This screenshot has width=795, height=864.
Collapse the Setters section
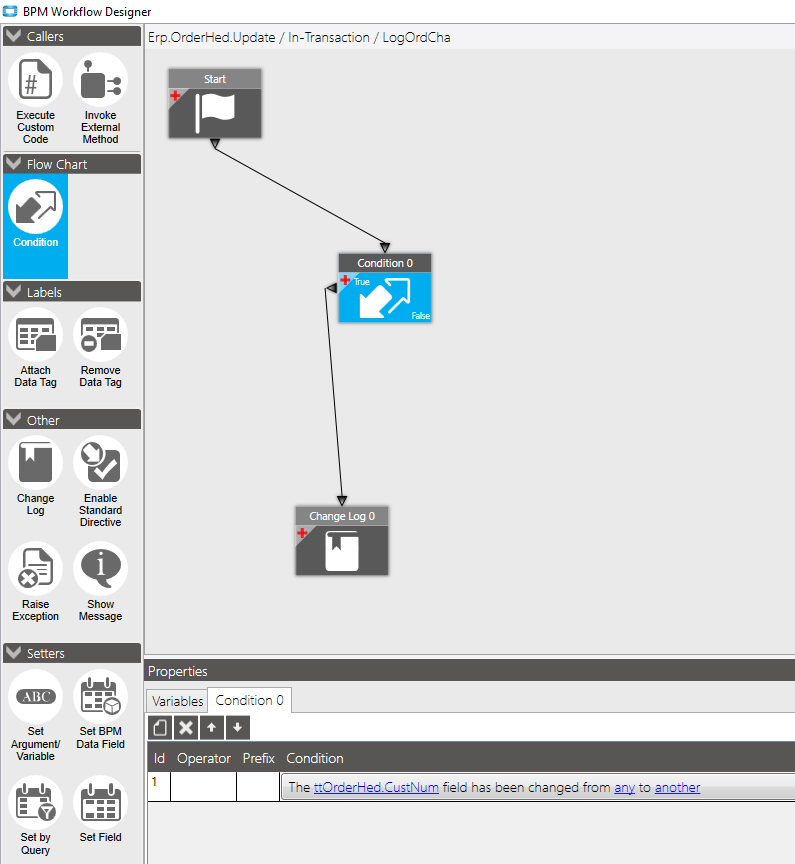pyautogui.click(x=13, y=652)
